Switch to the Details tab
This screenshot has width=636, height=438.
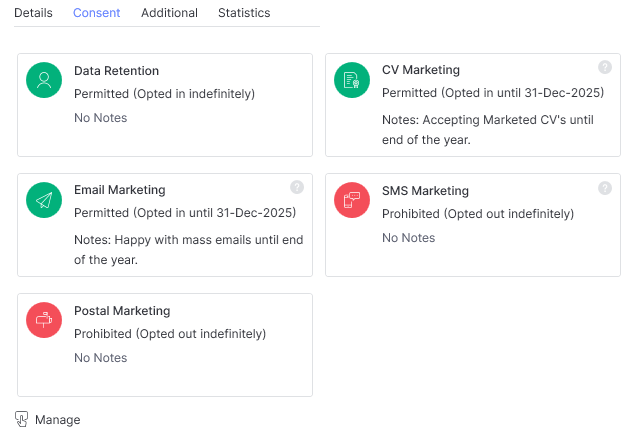point(33,13)
